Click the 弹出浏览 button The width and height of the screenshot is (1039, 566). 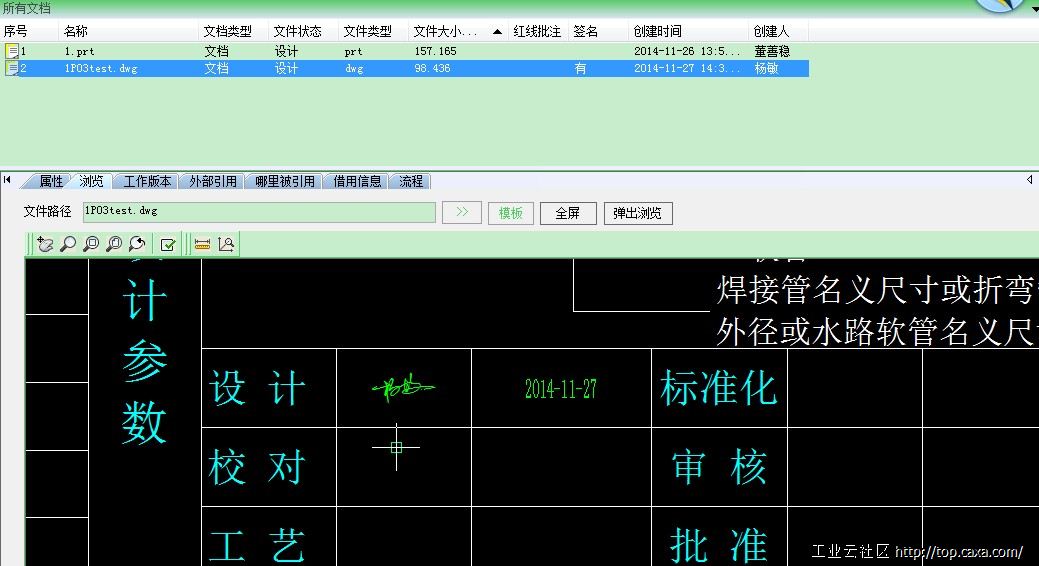638,213
